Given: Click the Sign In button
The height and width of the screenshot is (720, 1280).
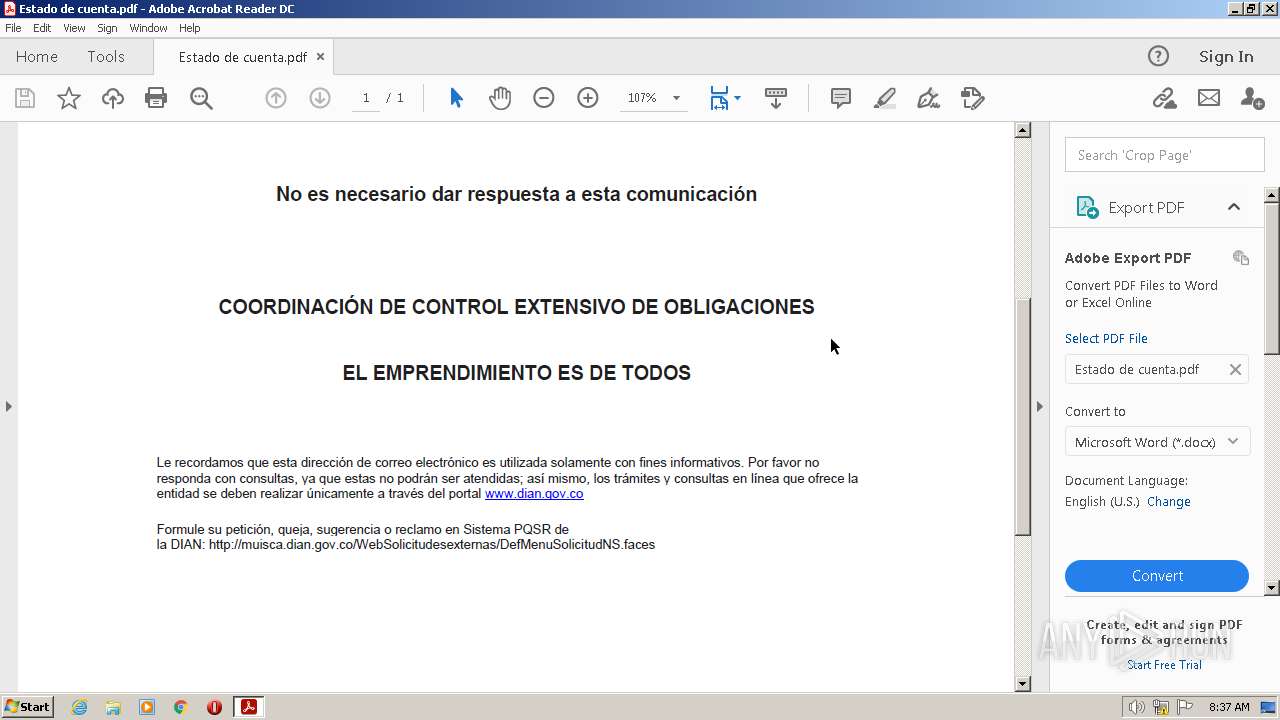Looking at the screenshot, I should click(1226, 57).
